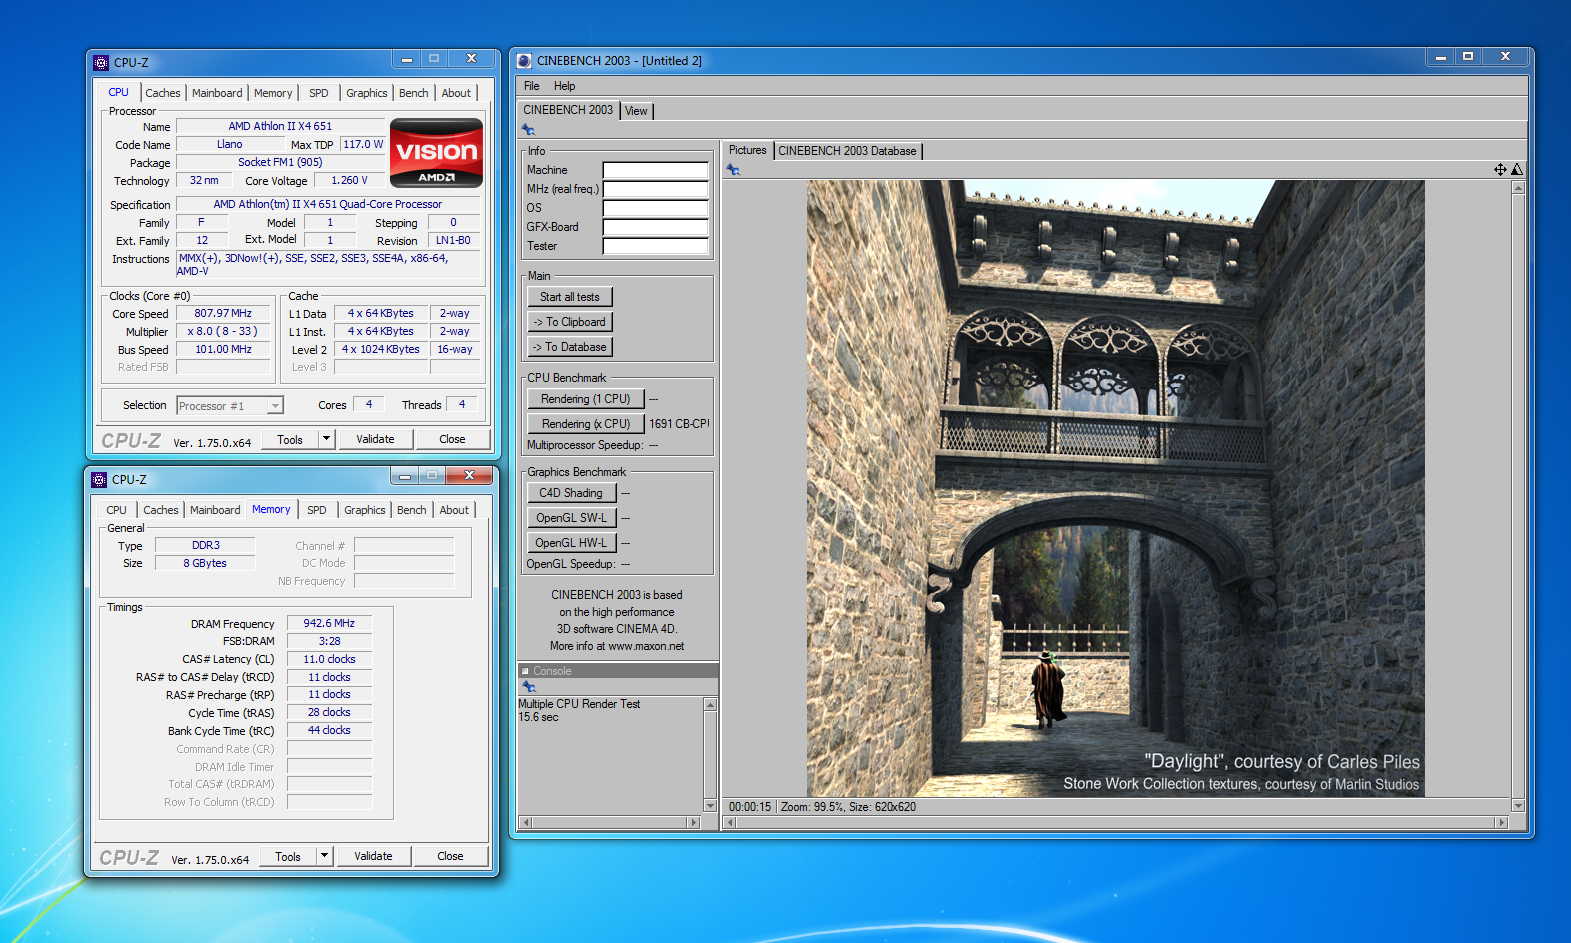Start the OpenGL HW-L test

click(x=571, y=543)
